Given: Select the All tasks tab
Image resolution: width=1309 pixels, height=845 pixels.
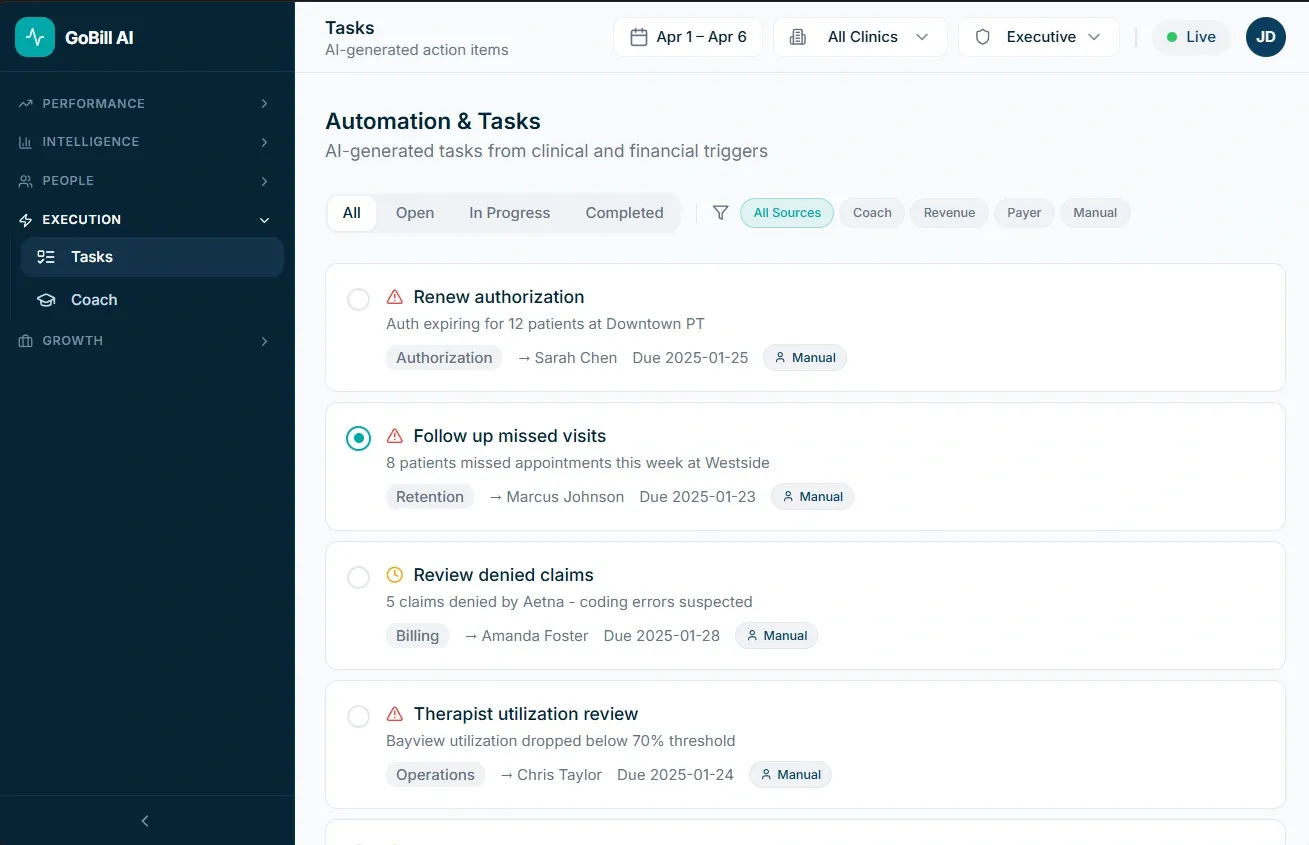Looking at the screenshot, I should (x=352, y=213).
